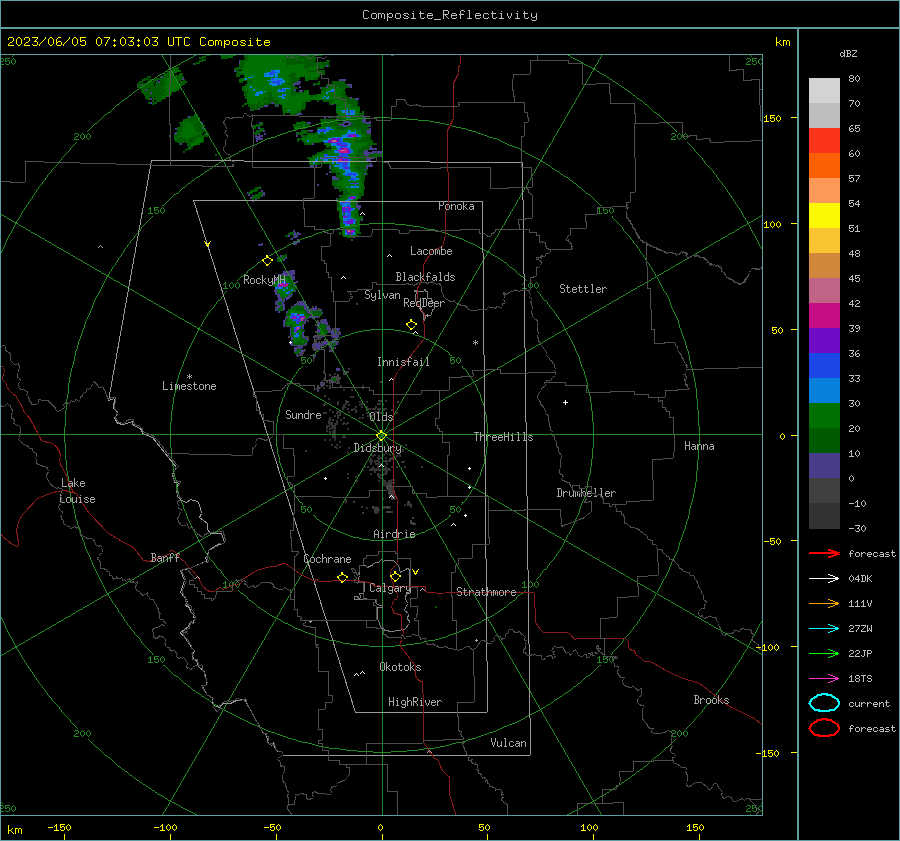The image size is (900, 841).
Task: Click the 22JP legend label
Action: [x=860, y=653]
